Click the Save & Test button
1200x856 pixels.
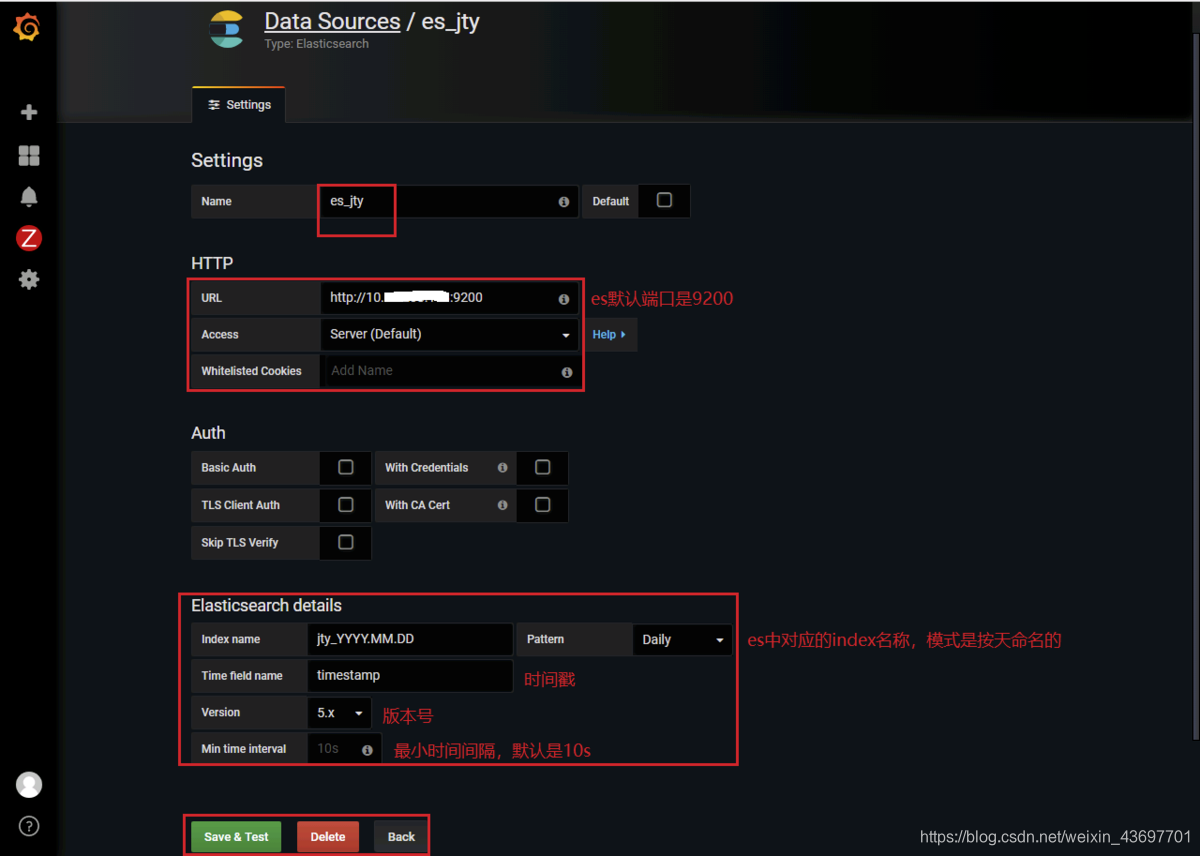coord(236,837)
